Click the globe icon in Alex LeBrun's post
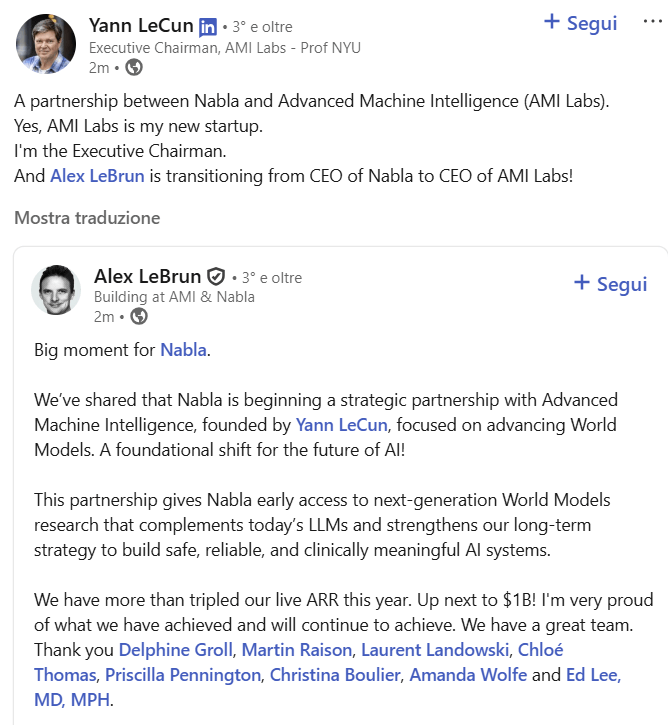668x725 pixels. click(x=139, y=317)
